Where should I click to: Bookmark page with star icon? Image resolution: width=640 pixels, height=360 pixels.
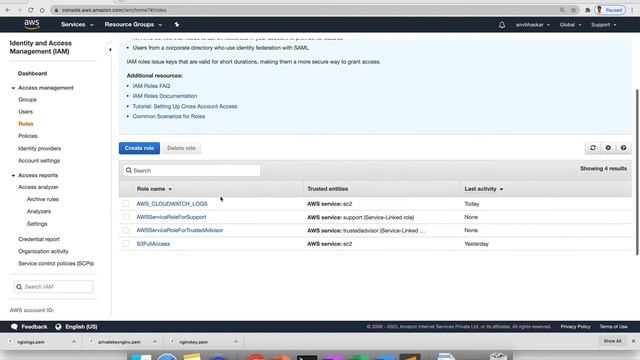[573, 10]
